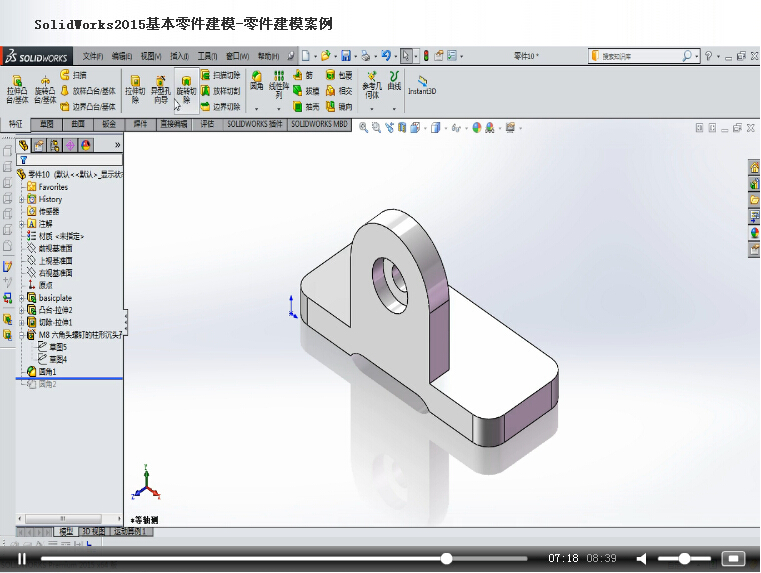Viewport: 761px width, 573px height.
Task: Open the 视图 View menu
Action: click(x=151, y=56)
